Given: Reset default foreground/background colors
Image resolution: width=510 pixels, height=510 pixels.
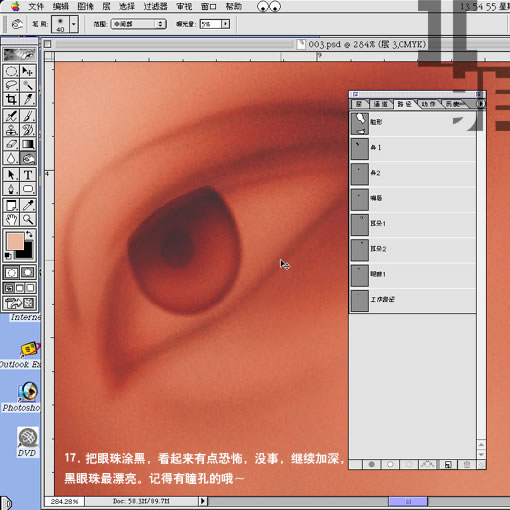Looking at the screenshot, I should click(x=8, y=256).
